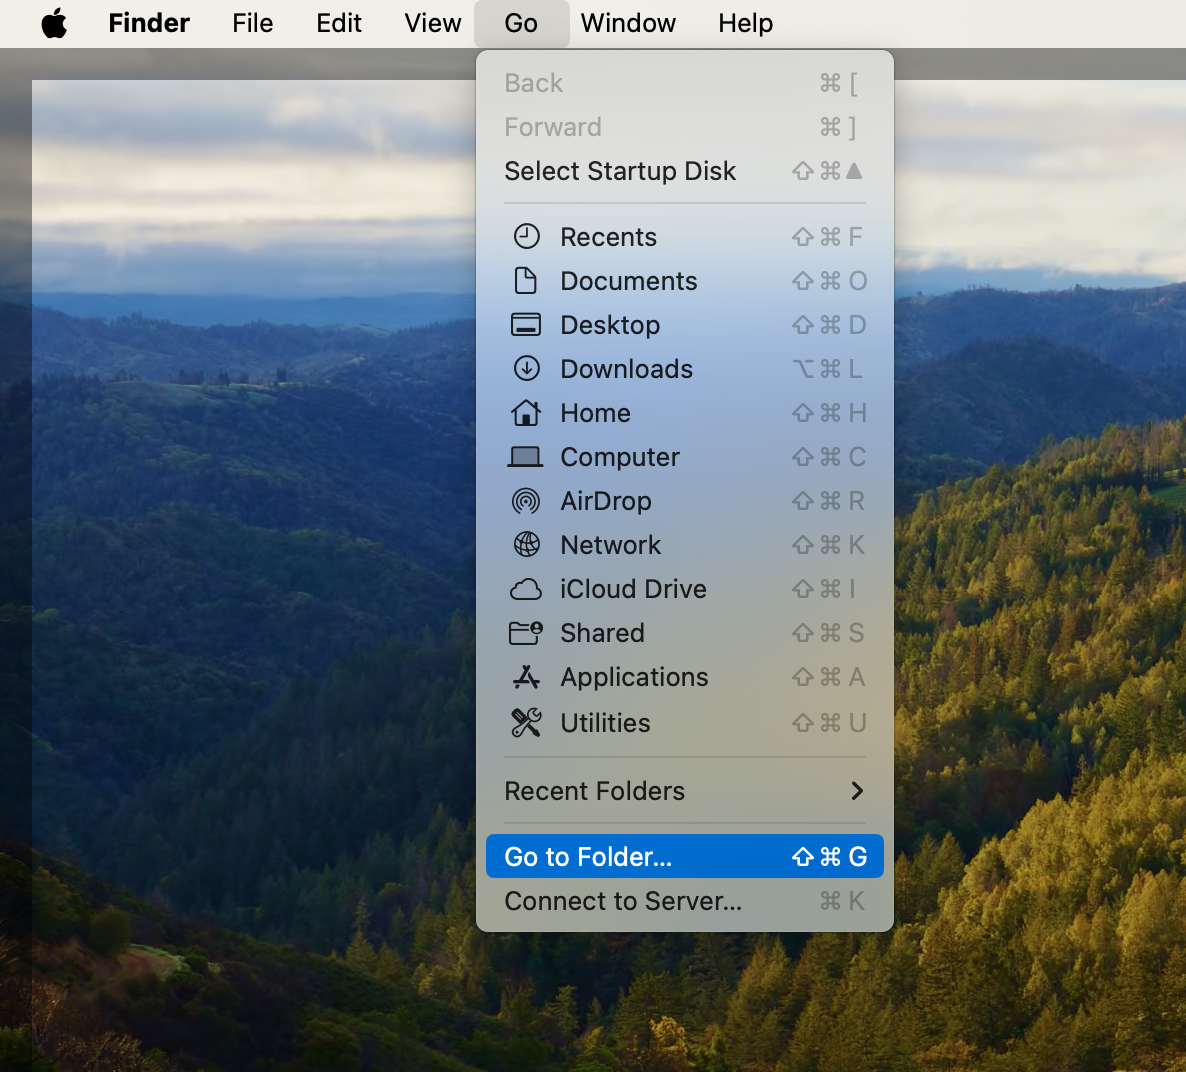Viewport: 1186px width, 1072px height.
Task: Click the Home label text
Action: pyautogui.click(x=595, y=412)
